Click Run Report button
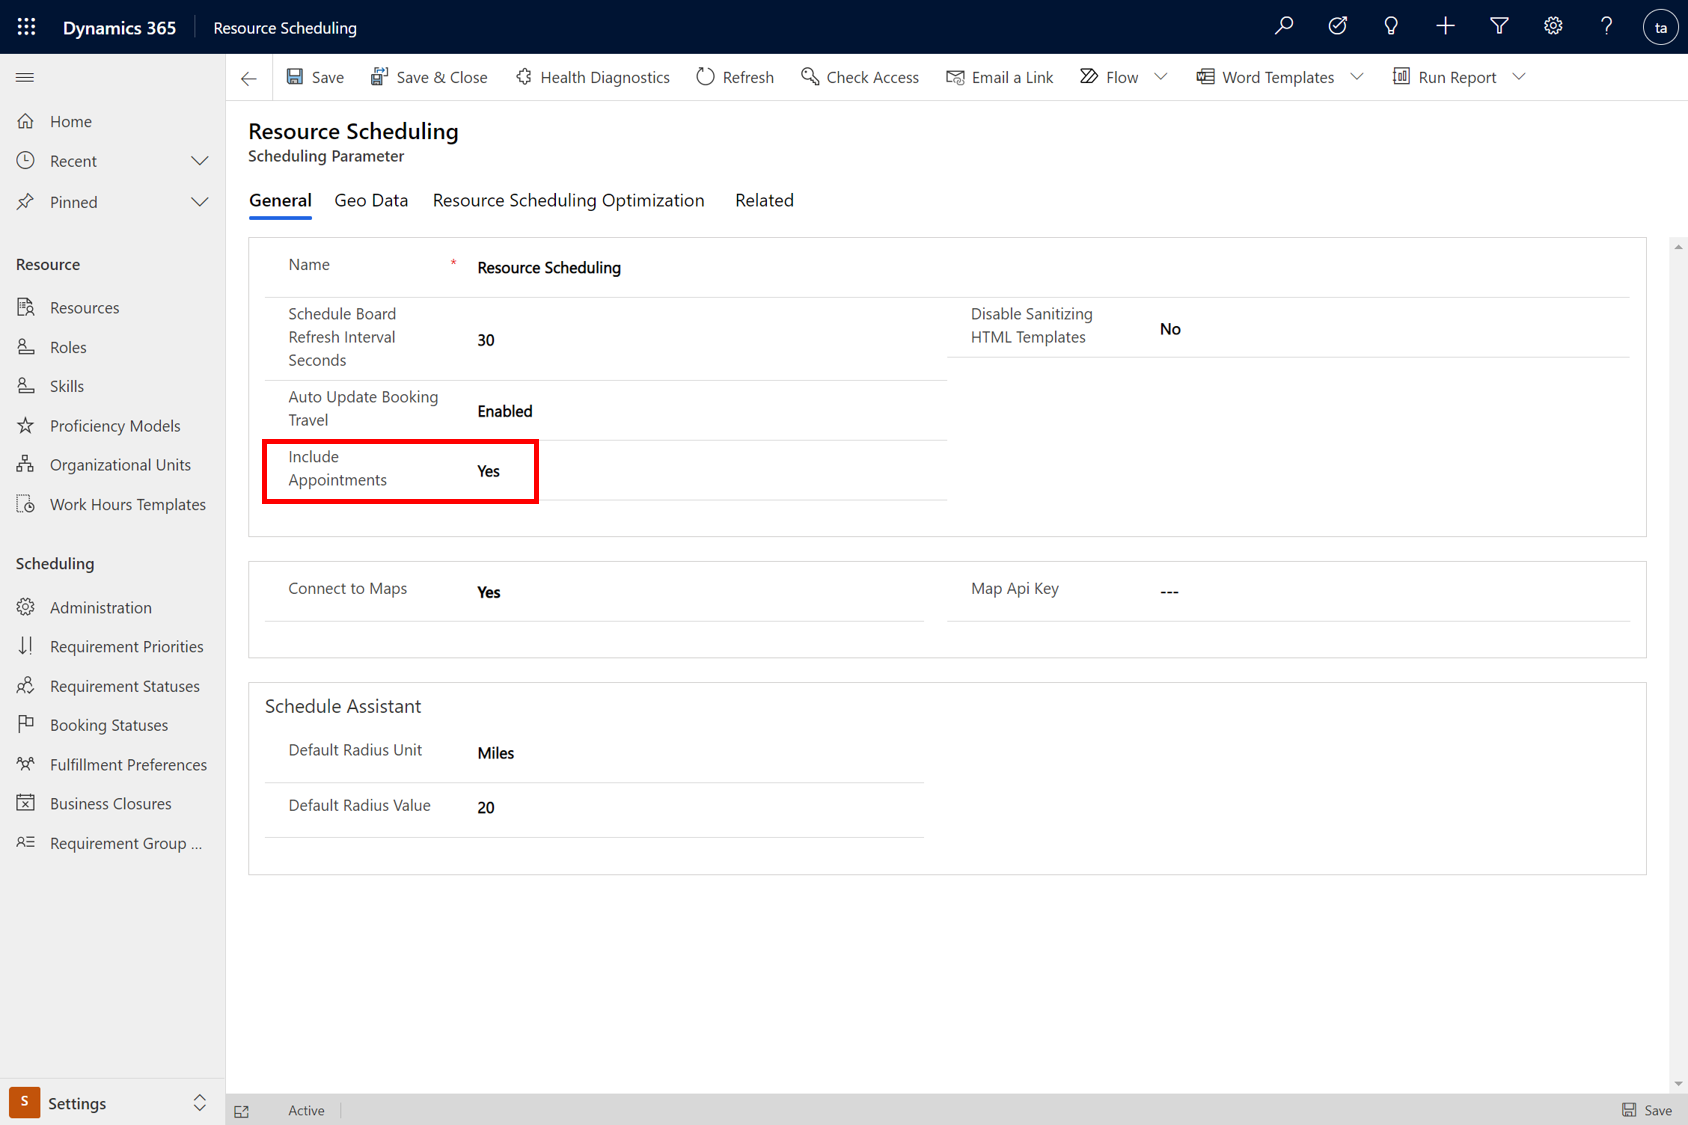The image size is (1688, 1125). (1445, 77)
